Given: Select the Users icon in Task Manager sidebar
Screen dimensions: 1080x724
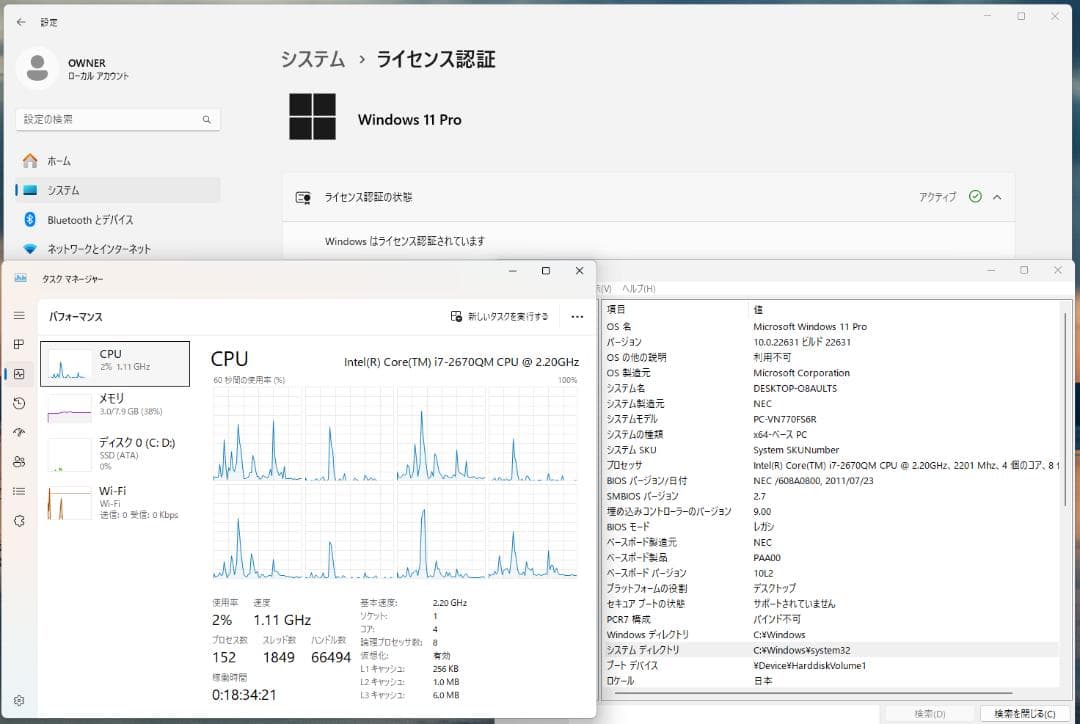Looking at the screenshot, I should (17, 461).
